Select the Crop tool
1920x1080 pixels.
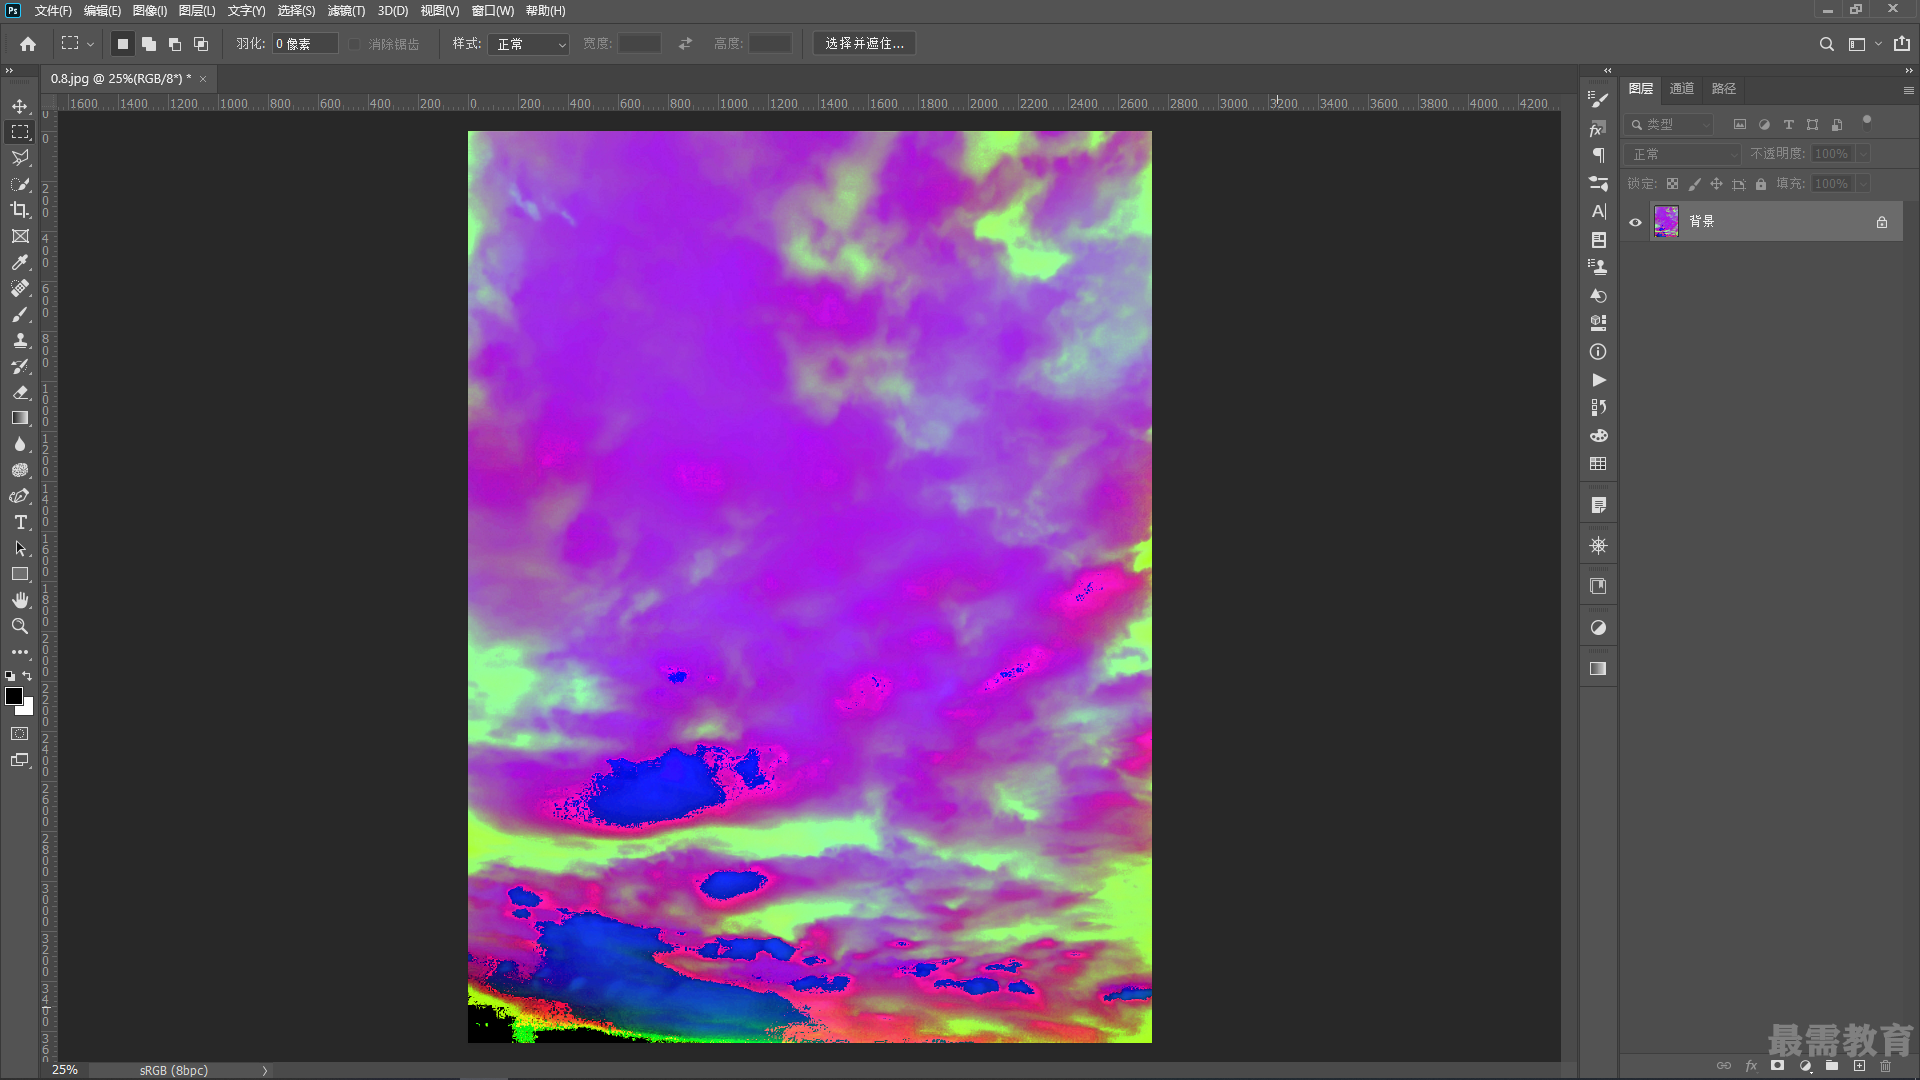tap(20, 210)
